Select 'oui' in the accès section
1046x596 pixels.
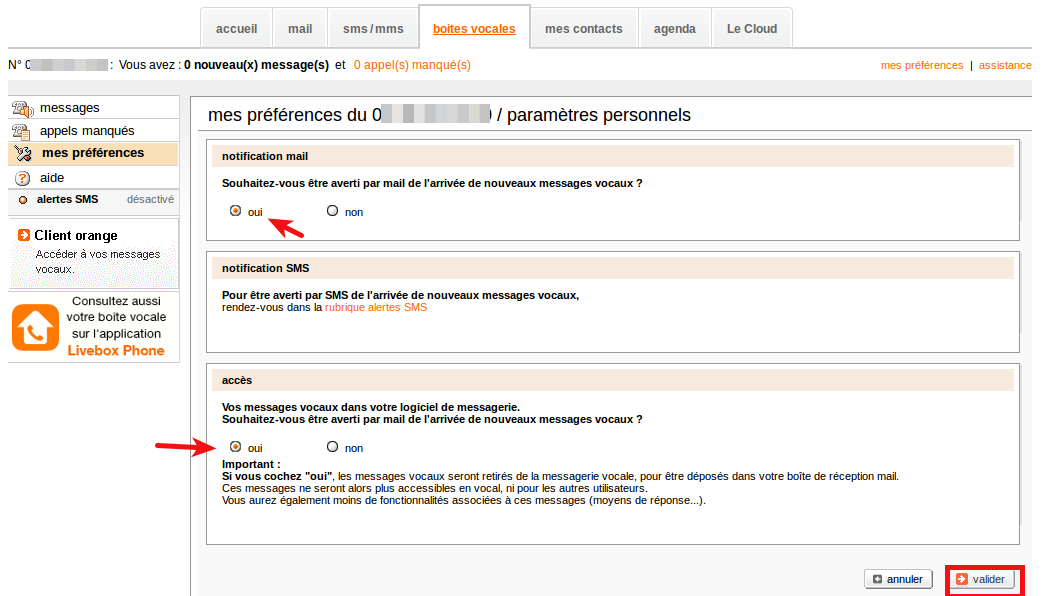tap(236, 447)
